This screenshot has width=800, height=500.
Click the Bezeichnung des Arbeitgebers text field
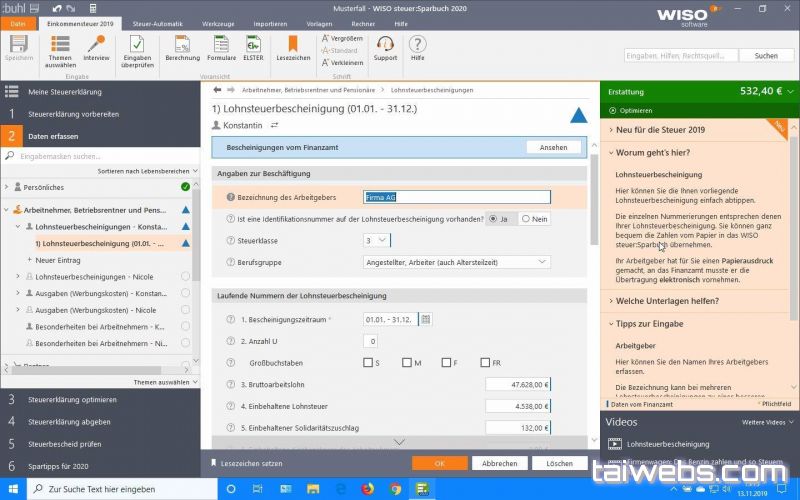pyautogui.click(x=457, y=197)
